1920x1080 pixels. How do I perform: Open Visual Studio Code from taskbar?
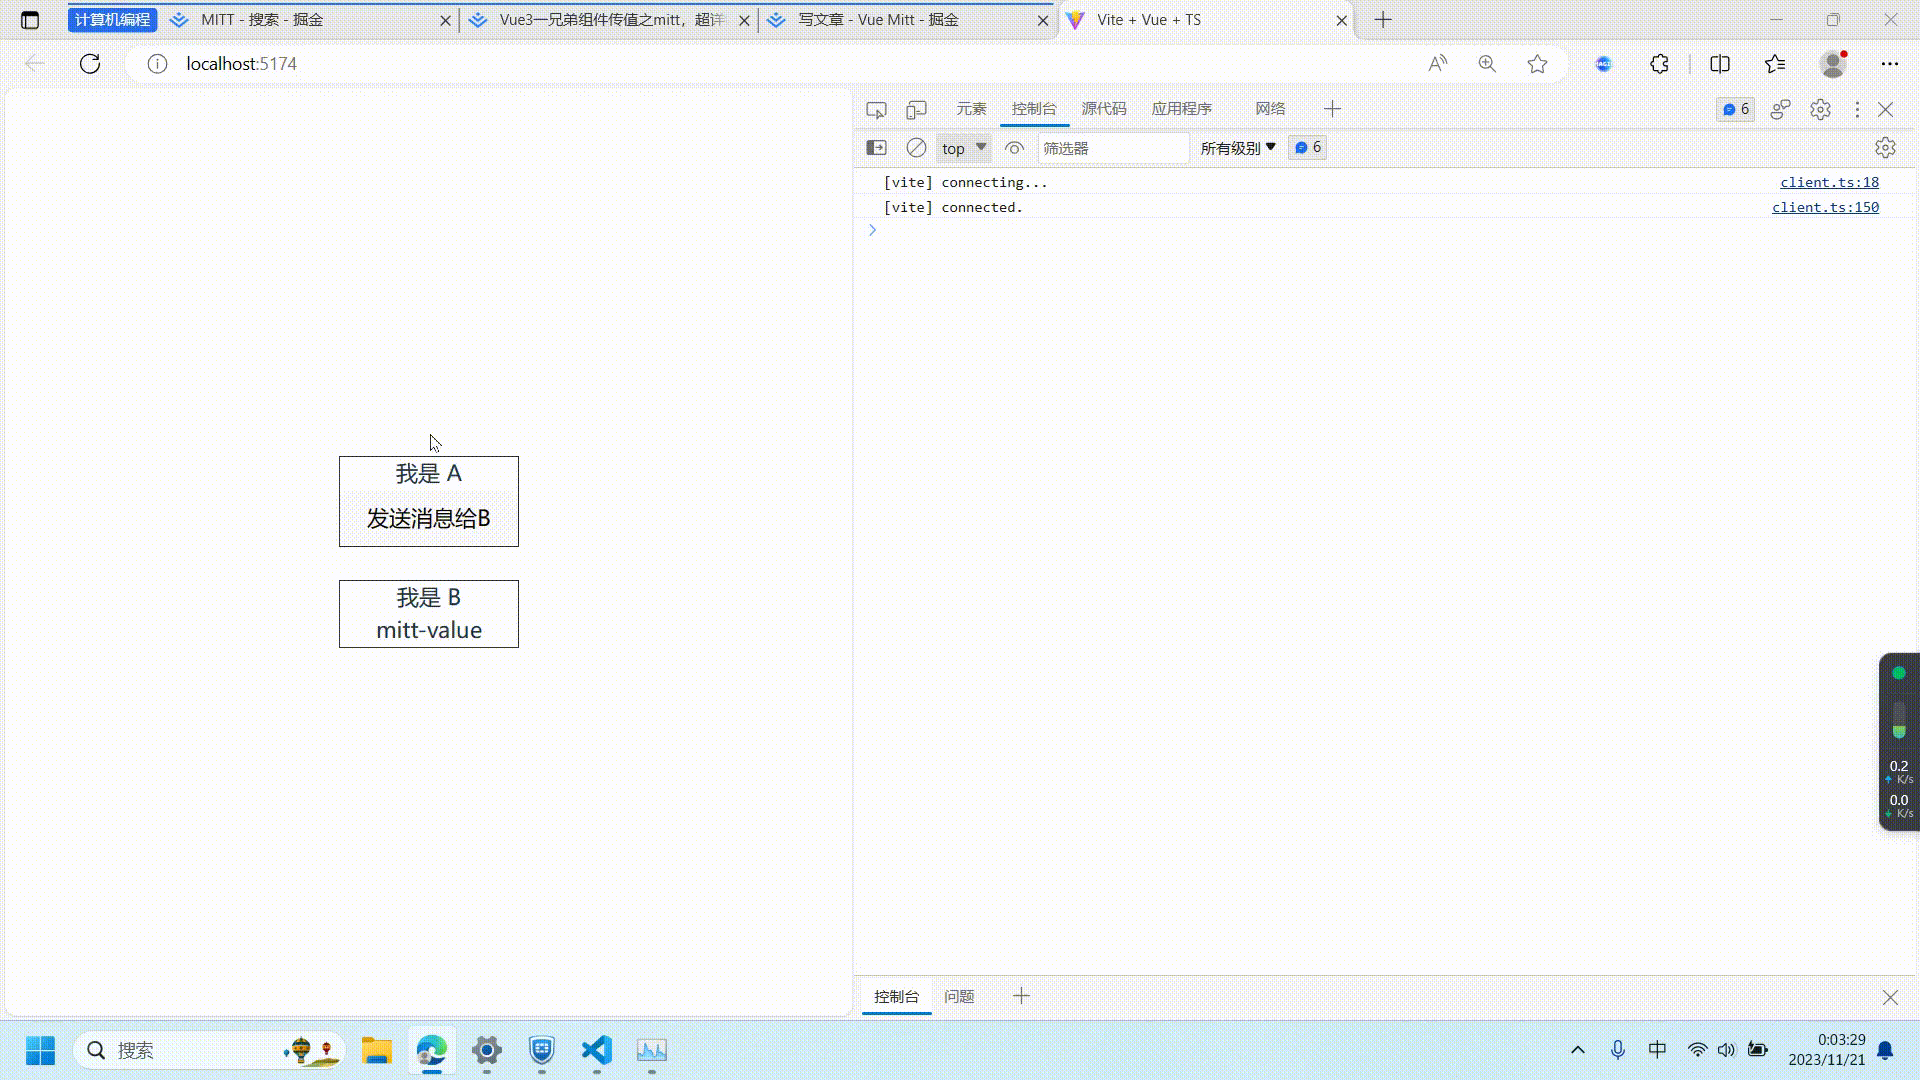(597, 1050)
